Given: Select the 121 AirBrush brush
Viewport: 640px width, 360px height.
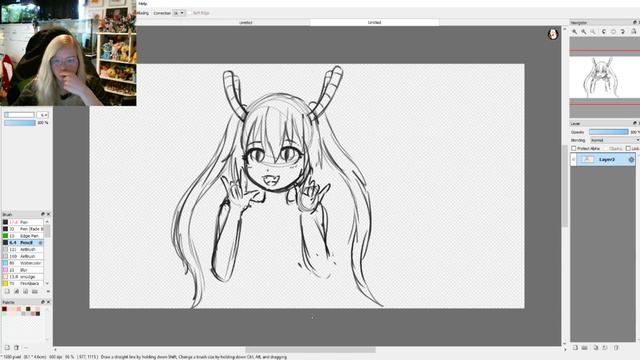Looking at the screenshot, I should [x=23, y=249].
